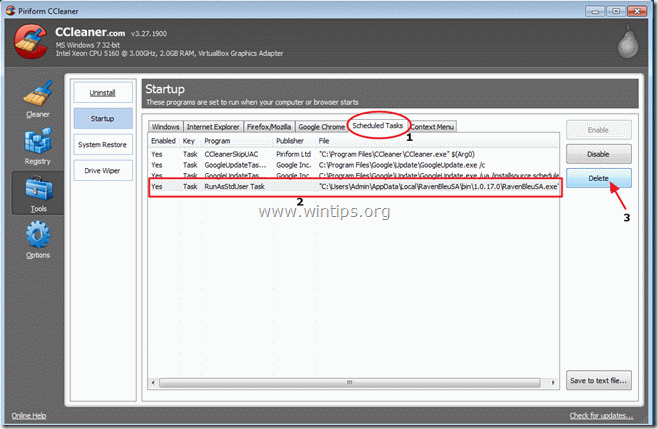Click the Disable button
The image size is (658, 429).
pos(598,154)
